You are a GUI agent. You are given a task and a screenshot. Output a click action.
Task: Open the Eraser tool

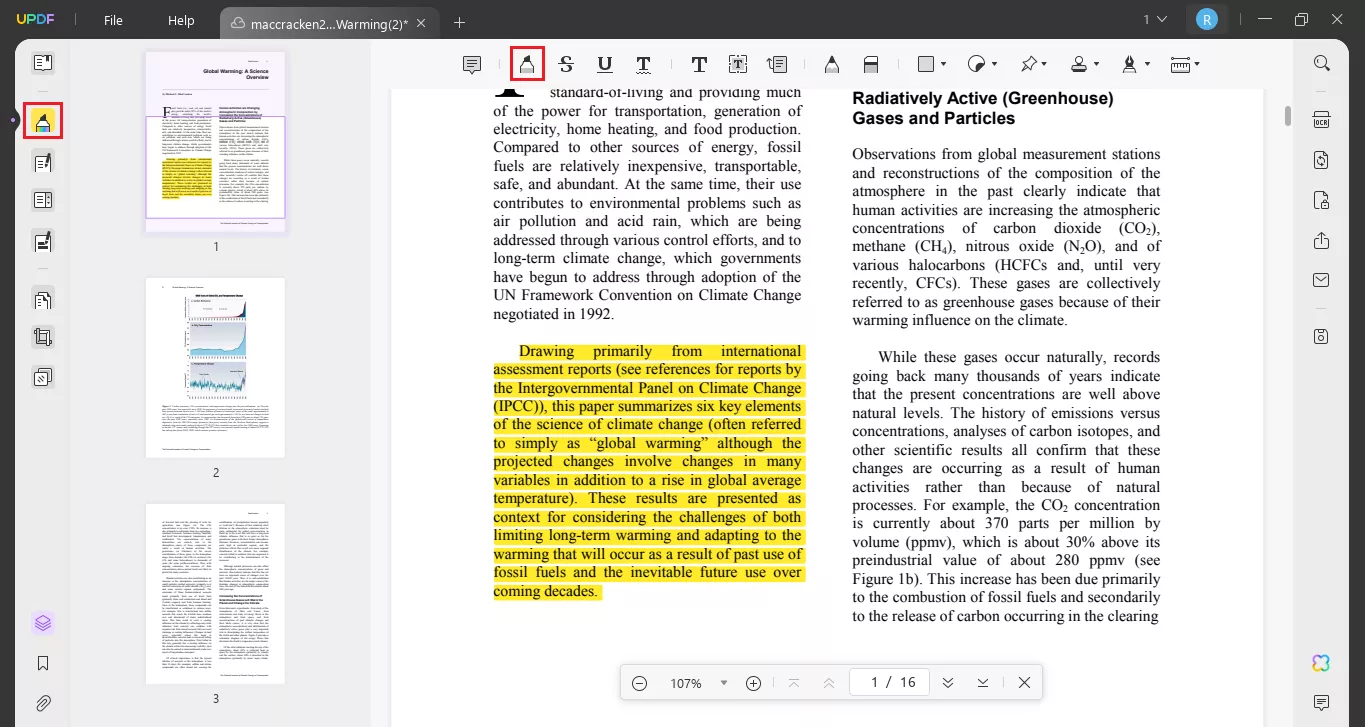click(x=870, y=63)
